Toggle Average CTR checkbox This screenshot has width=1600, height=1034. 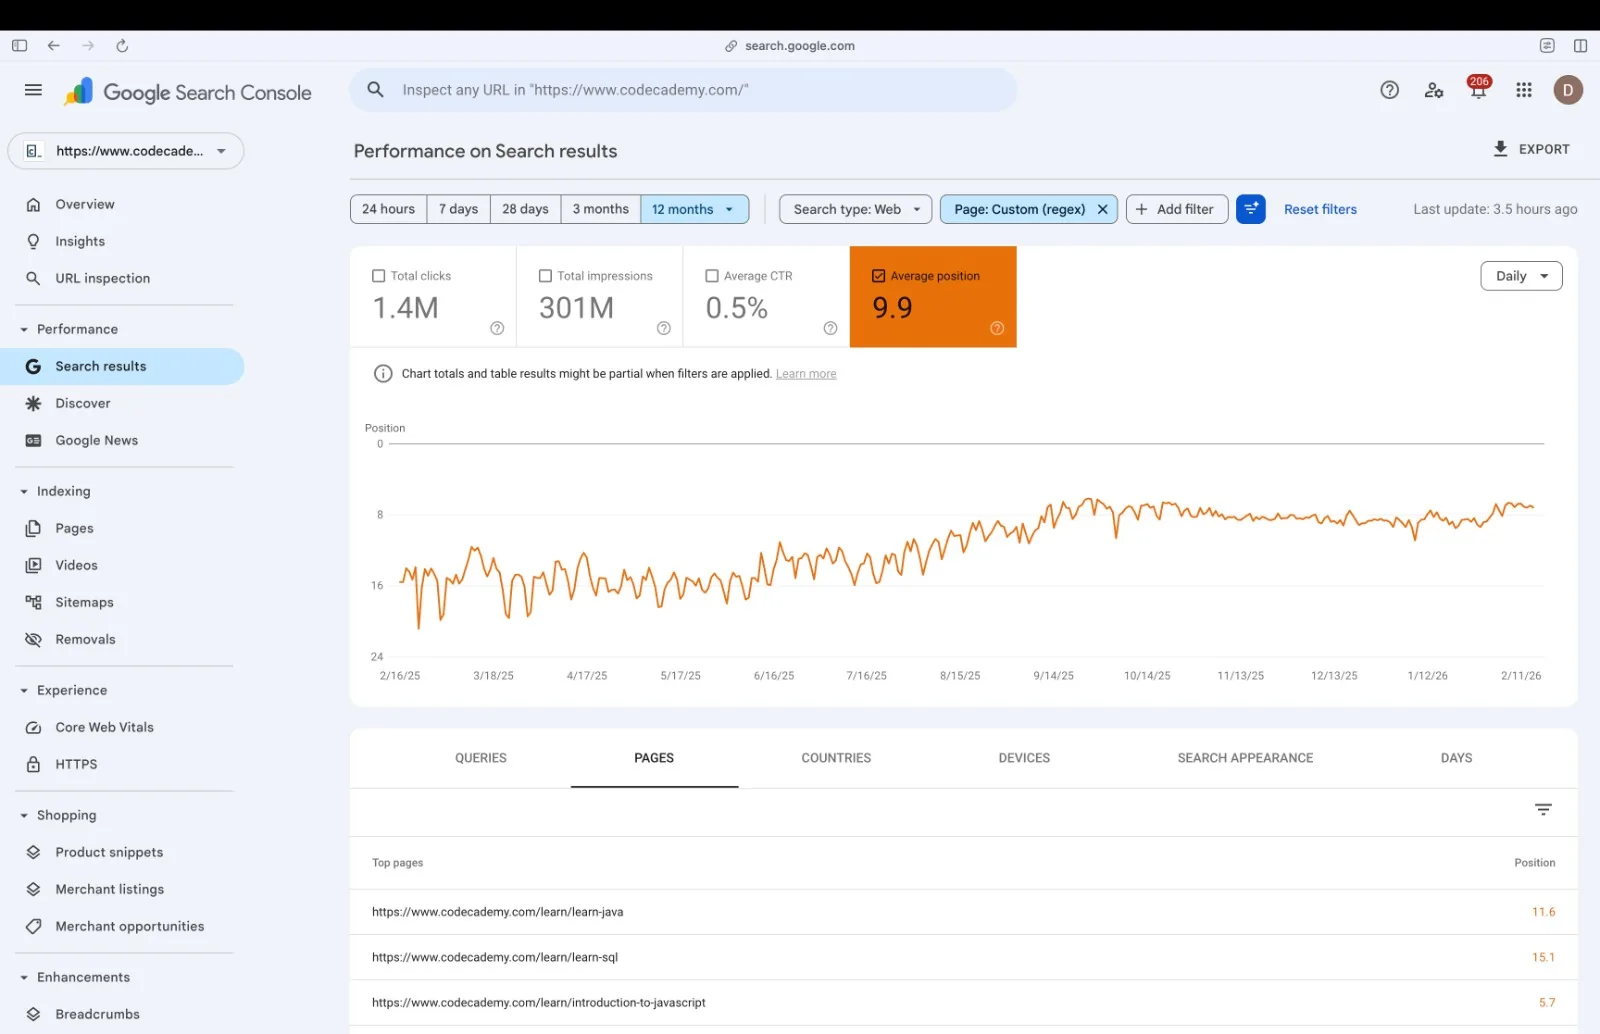[712, 276]
